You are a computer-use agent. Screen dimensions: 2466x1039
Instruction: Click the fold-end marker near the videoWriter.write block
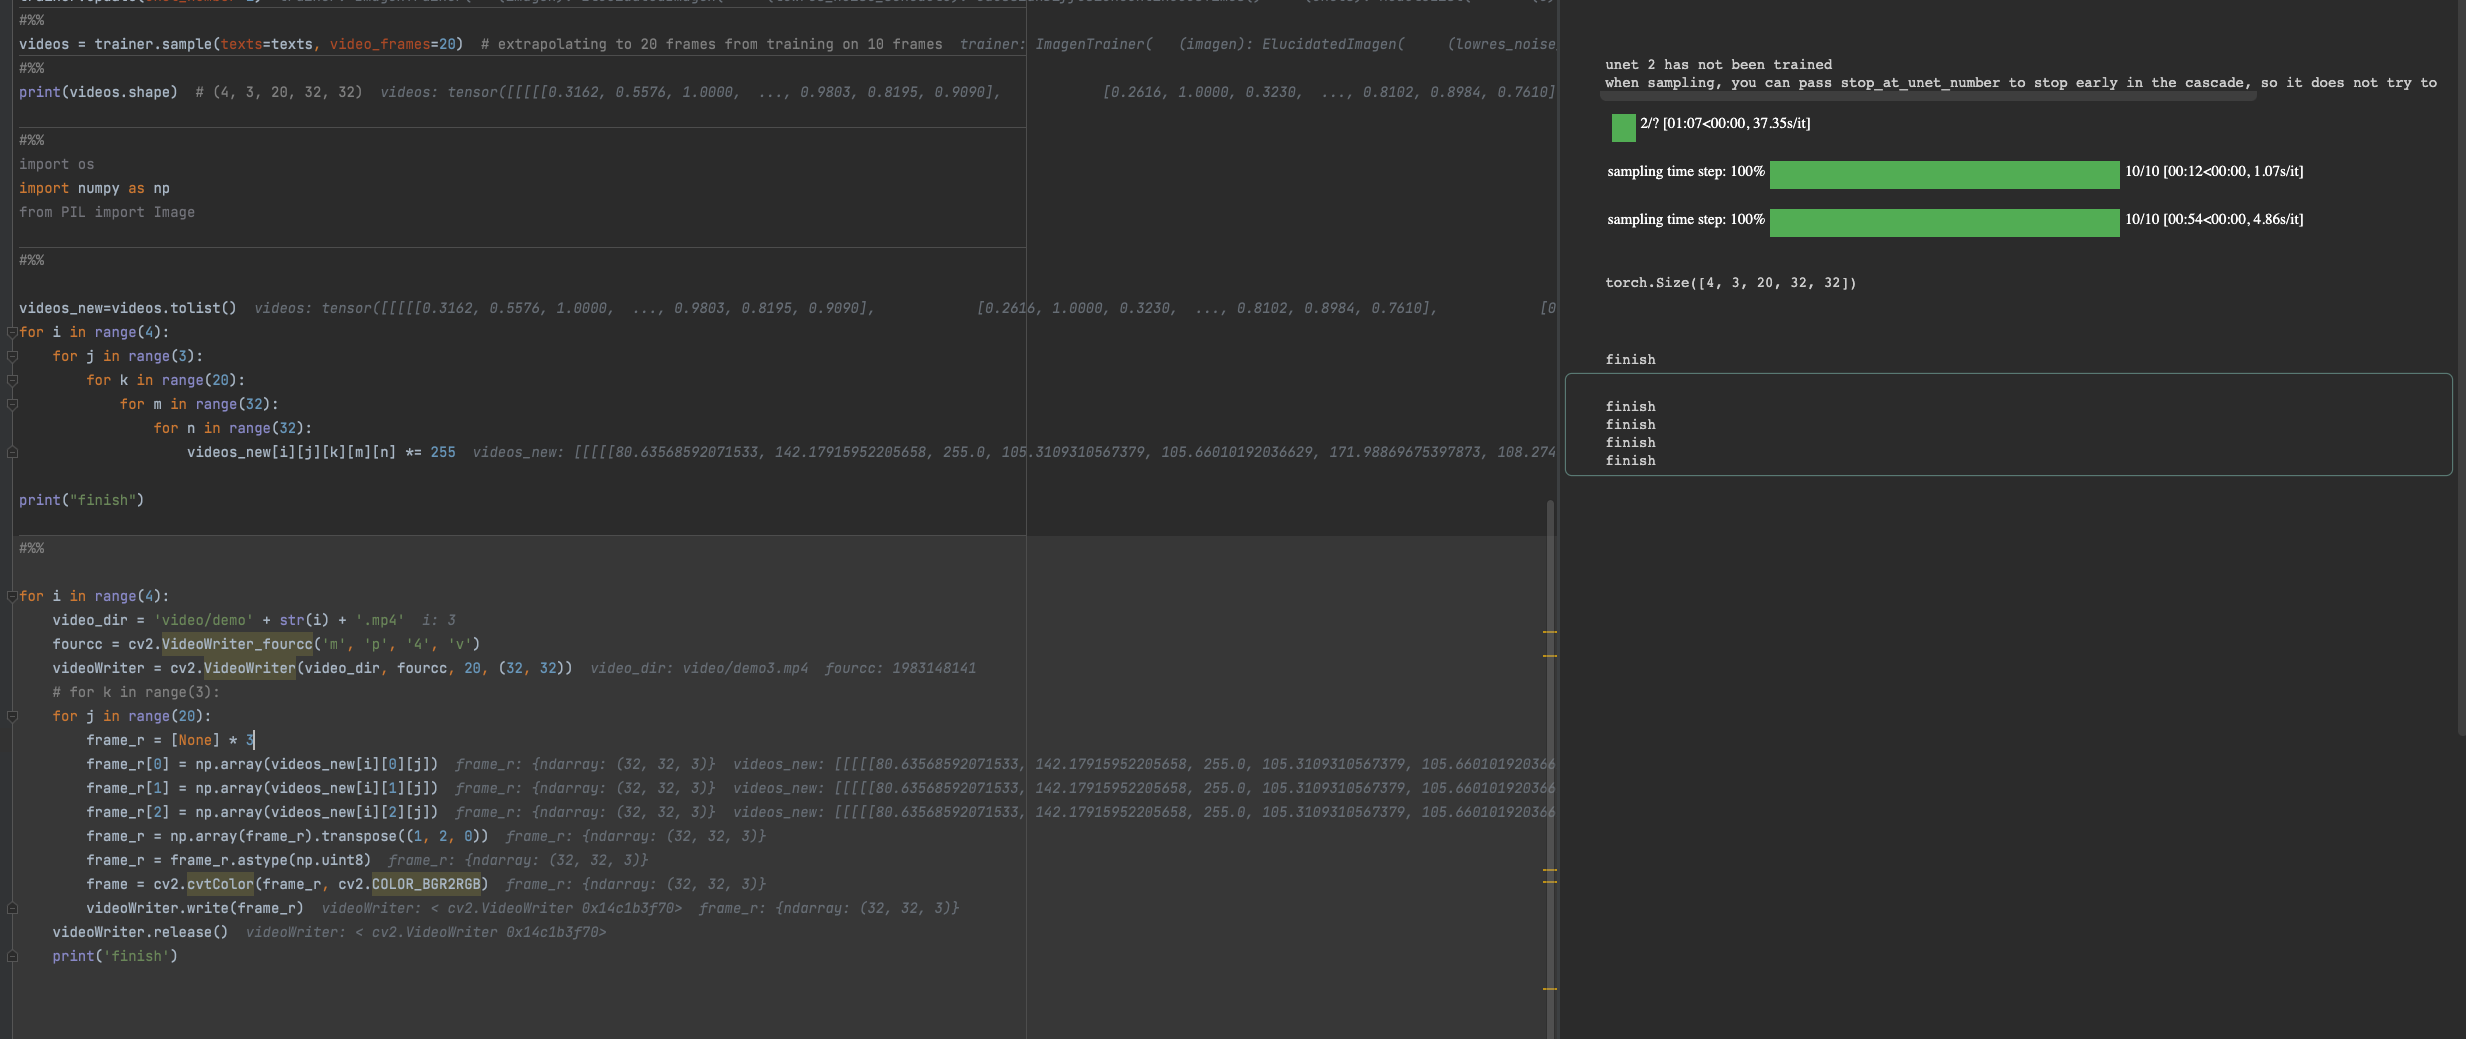point(13,908)
